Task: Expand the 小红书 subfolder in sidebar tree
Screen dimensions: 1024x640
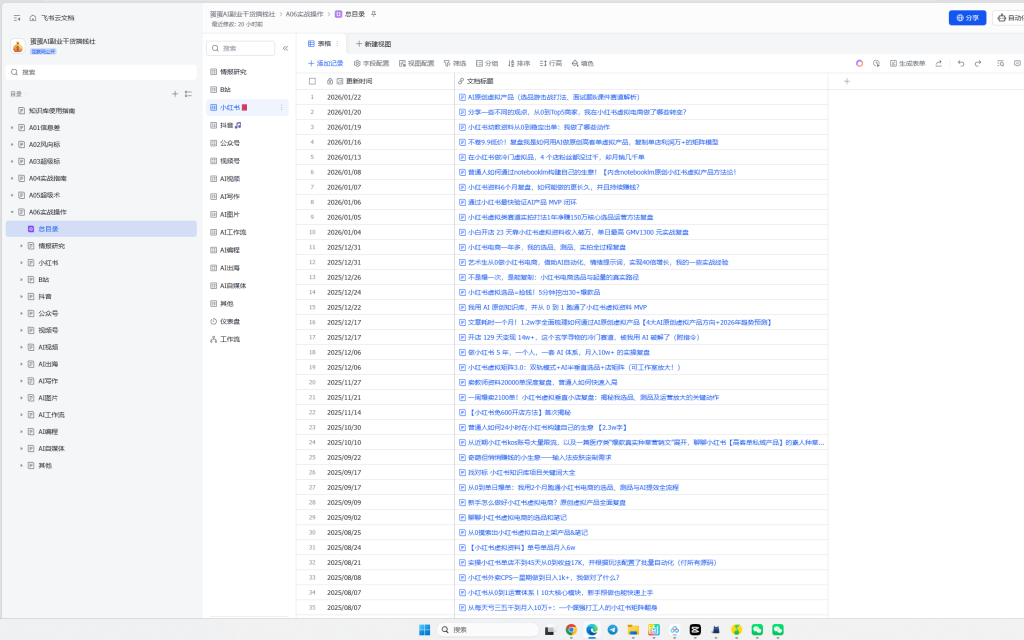Action: click(x=21, y=263)
